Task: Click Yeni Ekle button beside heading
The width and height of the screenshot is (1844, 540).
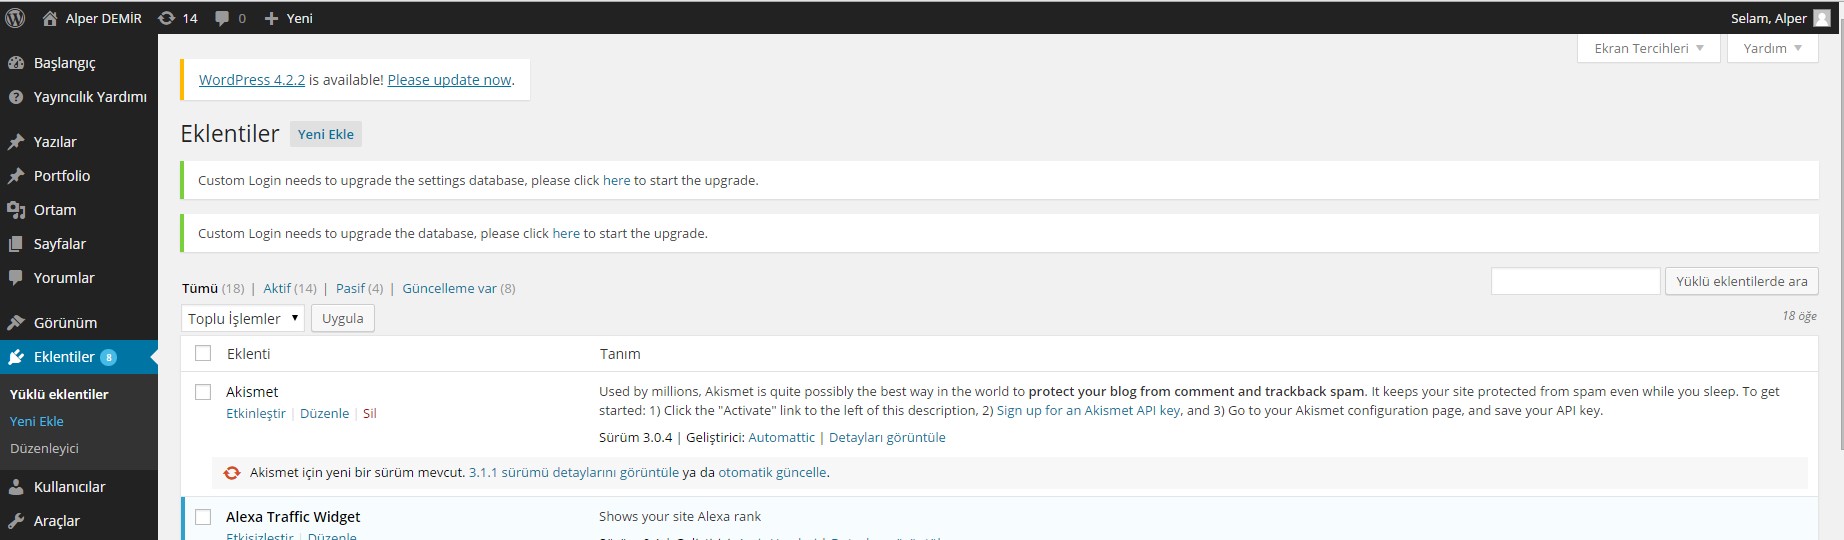Action: click(x=326, y=134)
